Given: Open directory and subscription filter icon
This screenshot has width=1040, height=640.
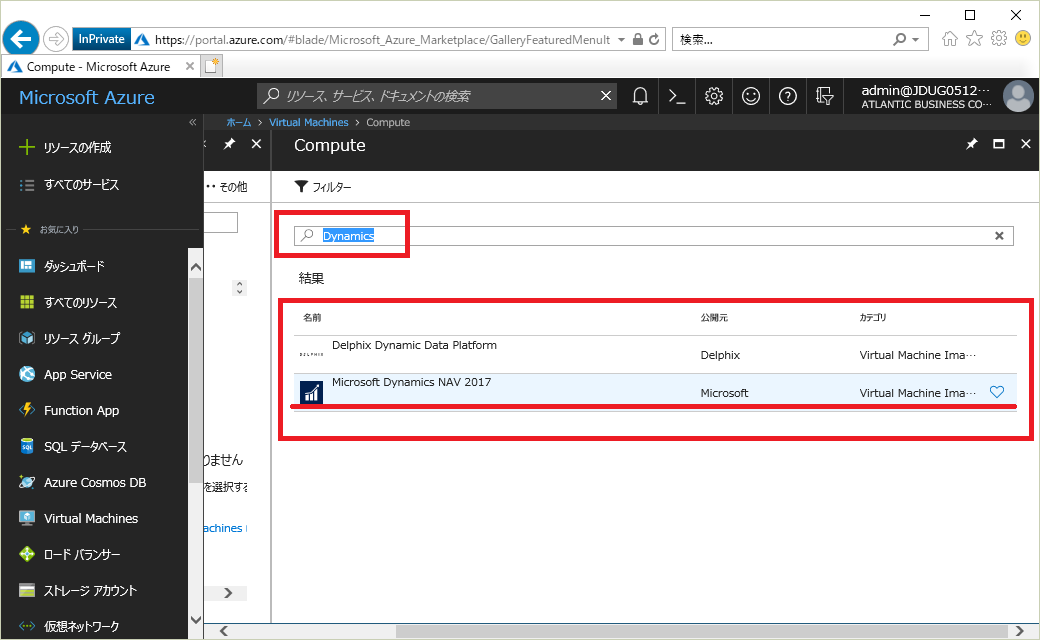Looking at the screenshot, I should [824, 97].
